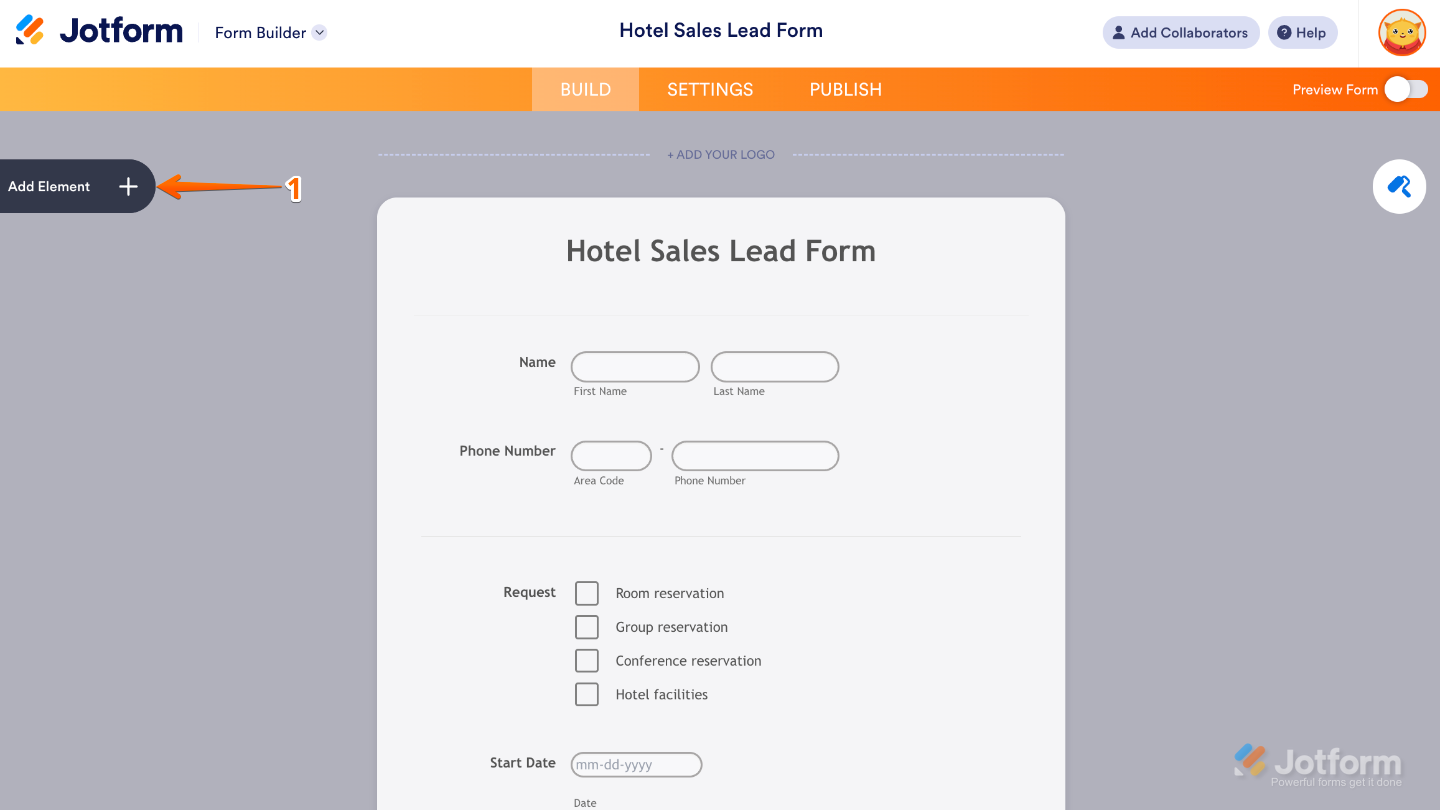Check the Hotel facilities checkbox
Screen dimensions: 1440x810
[x=587, y=694]
